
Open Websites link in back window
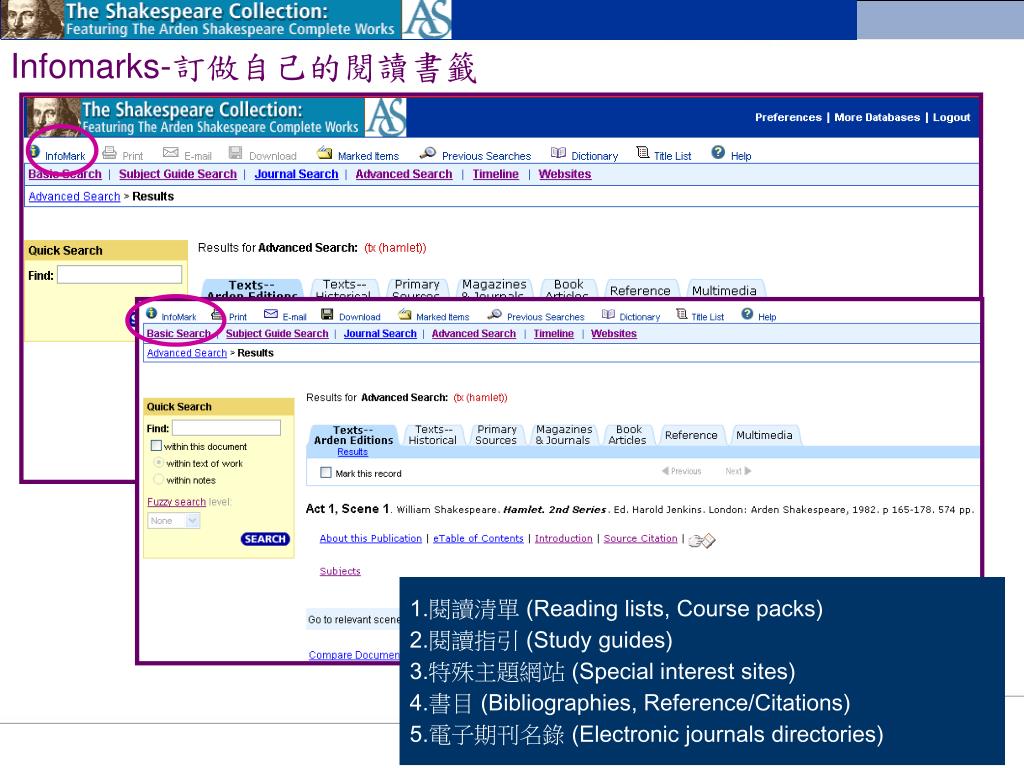[565, 174]
